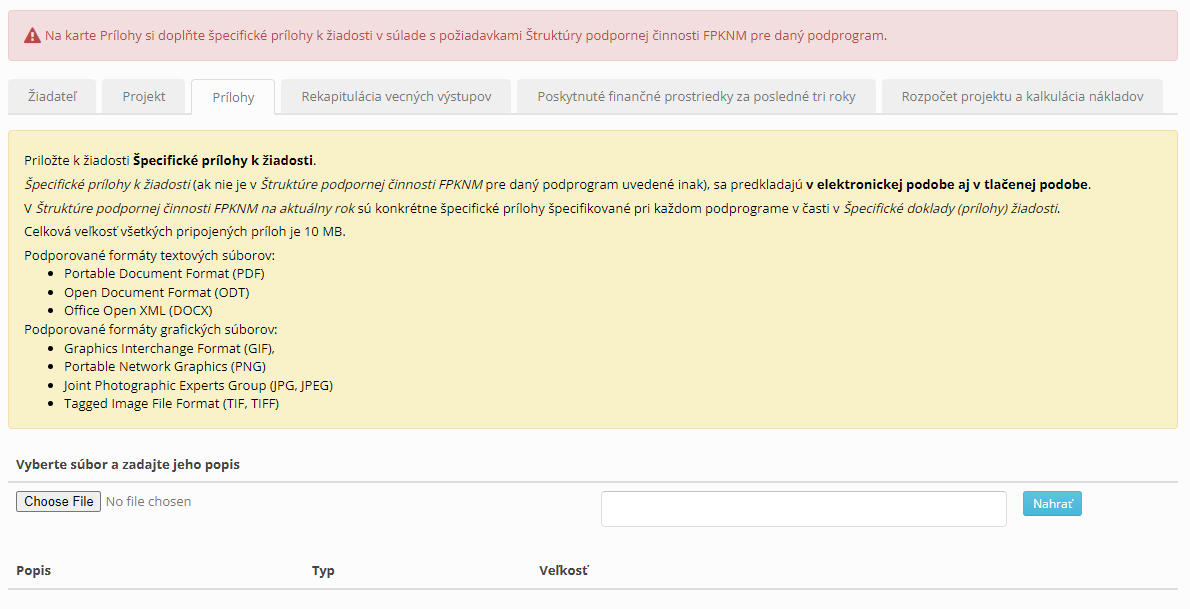1190x609 pixels.
Task: Click the Nahrať upload button
Action: tap(1052, 504)
